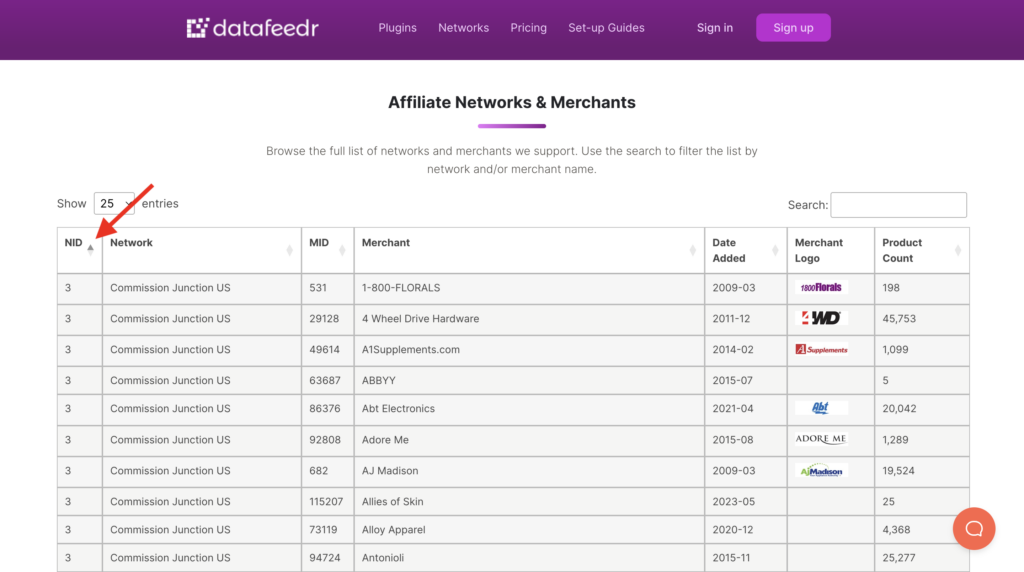Click the Adore Me merchant logo
1024x572 pixels.
[x=821, y=439]
